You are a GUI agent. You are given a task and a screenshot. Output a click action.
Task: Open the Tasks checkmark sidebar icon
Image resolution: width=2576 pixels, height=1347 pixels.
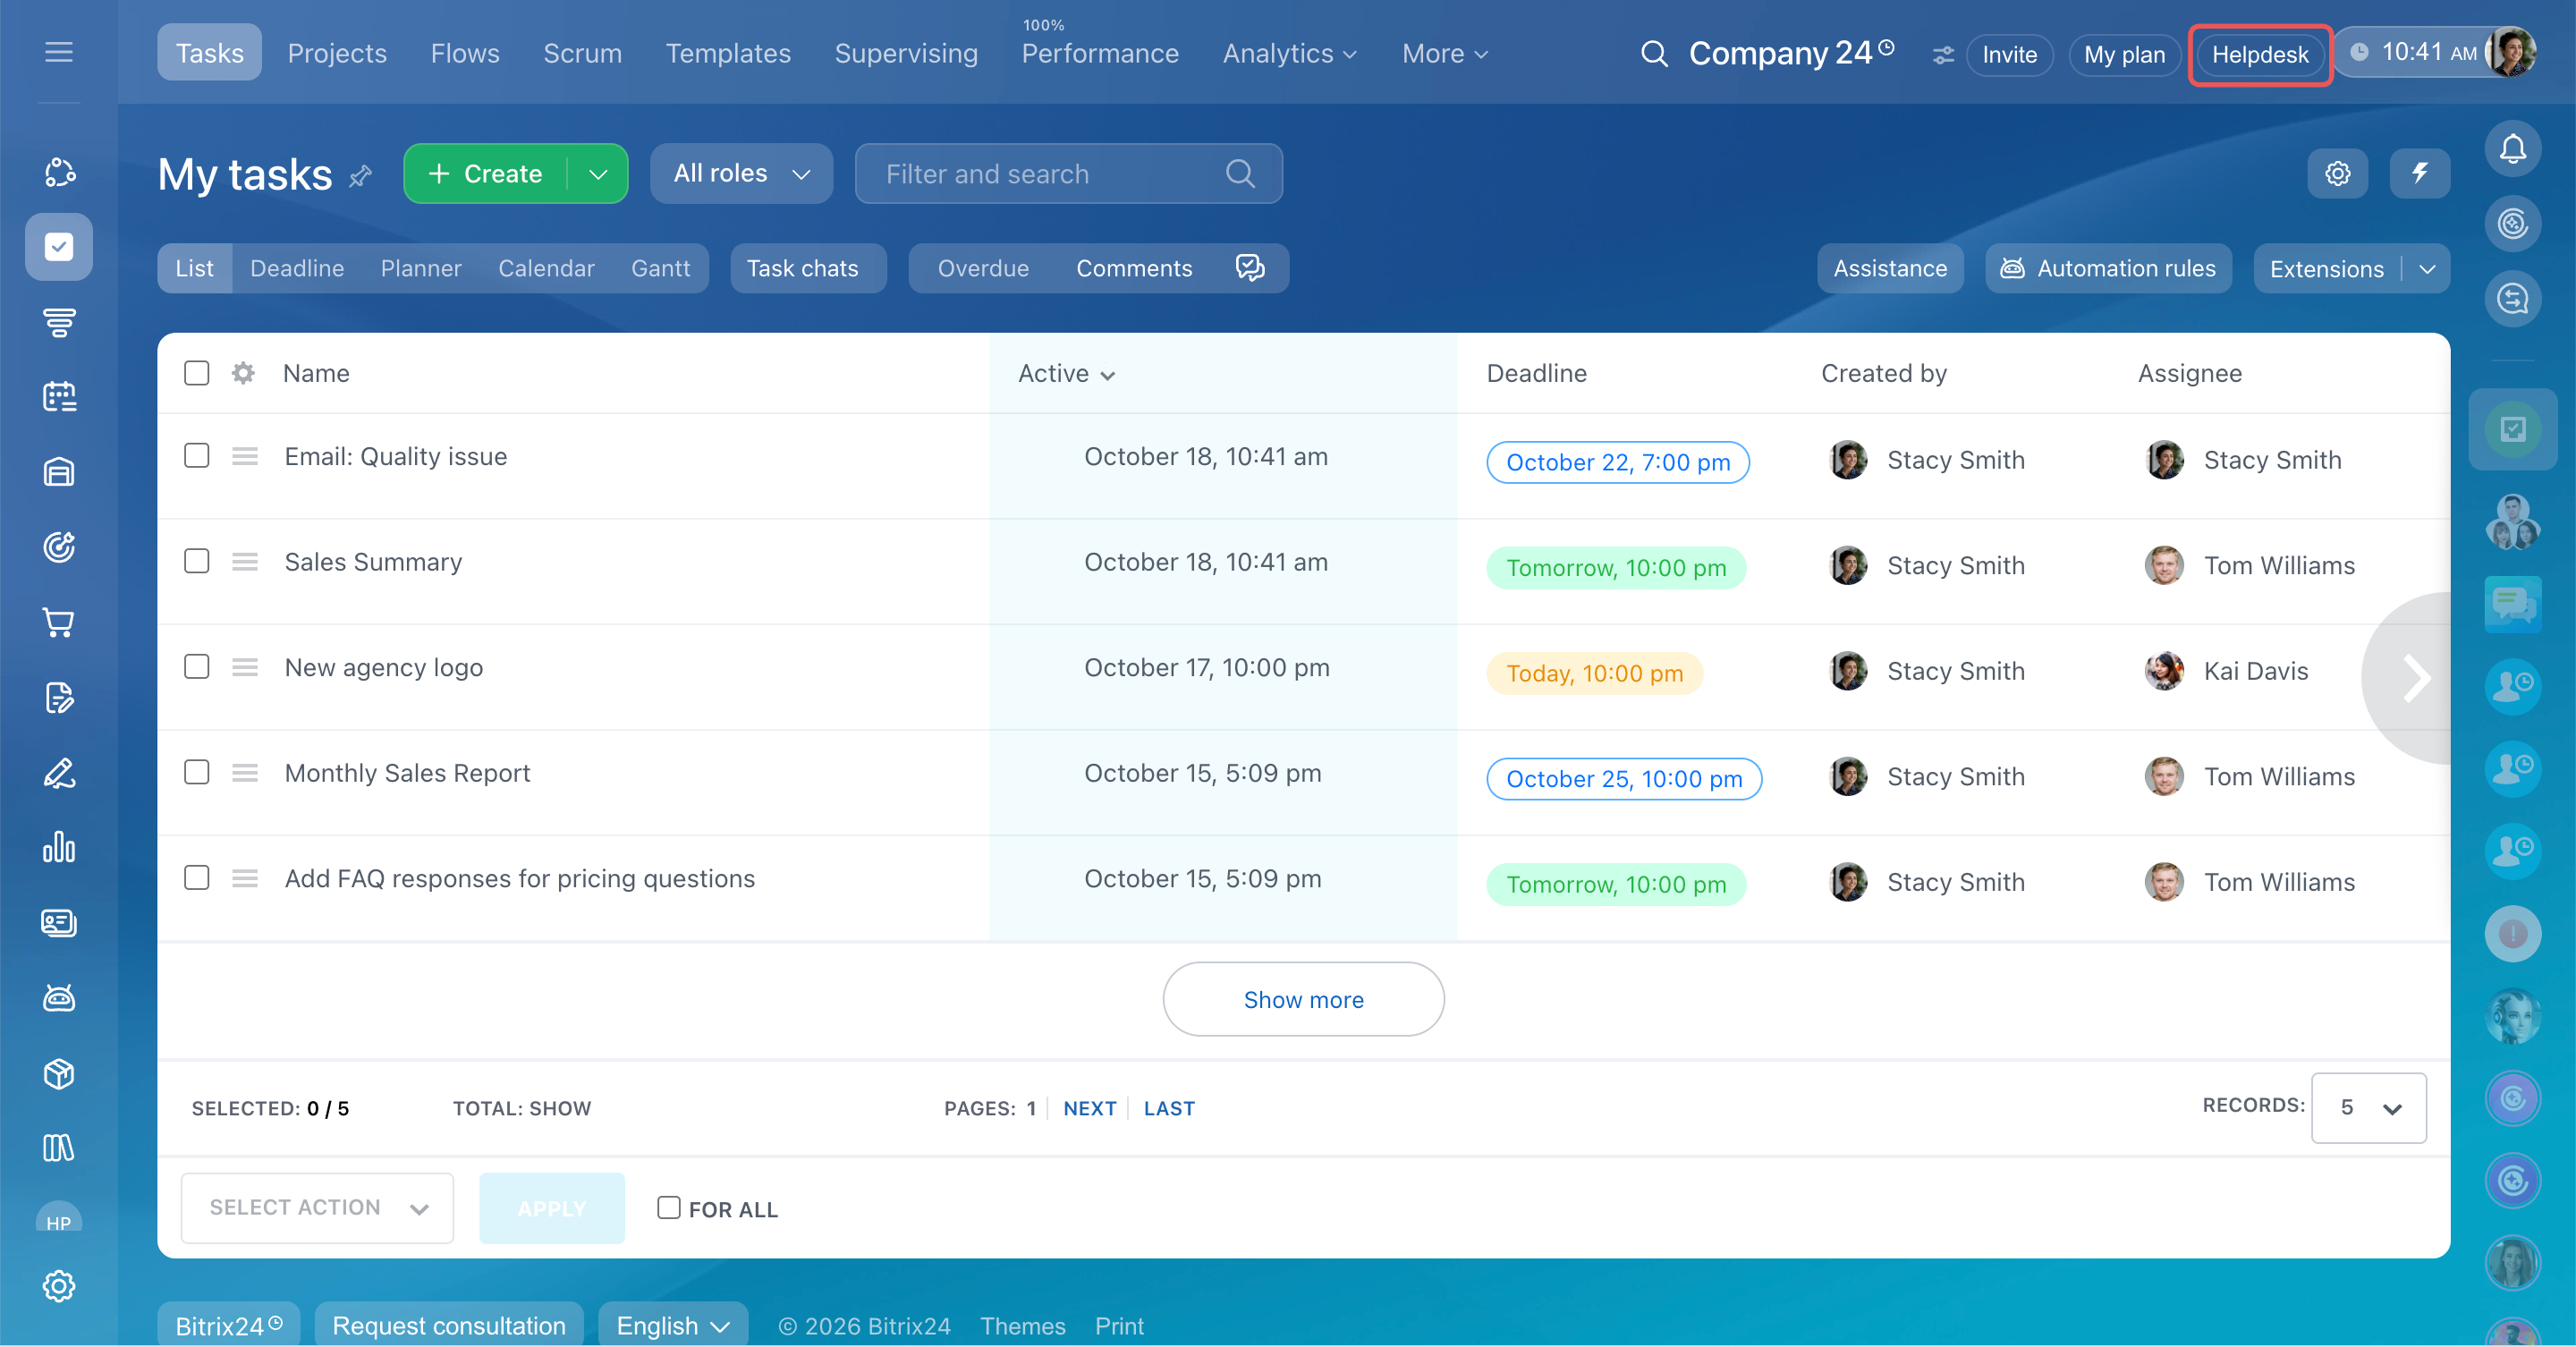tap(59, 247)
